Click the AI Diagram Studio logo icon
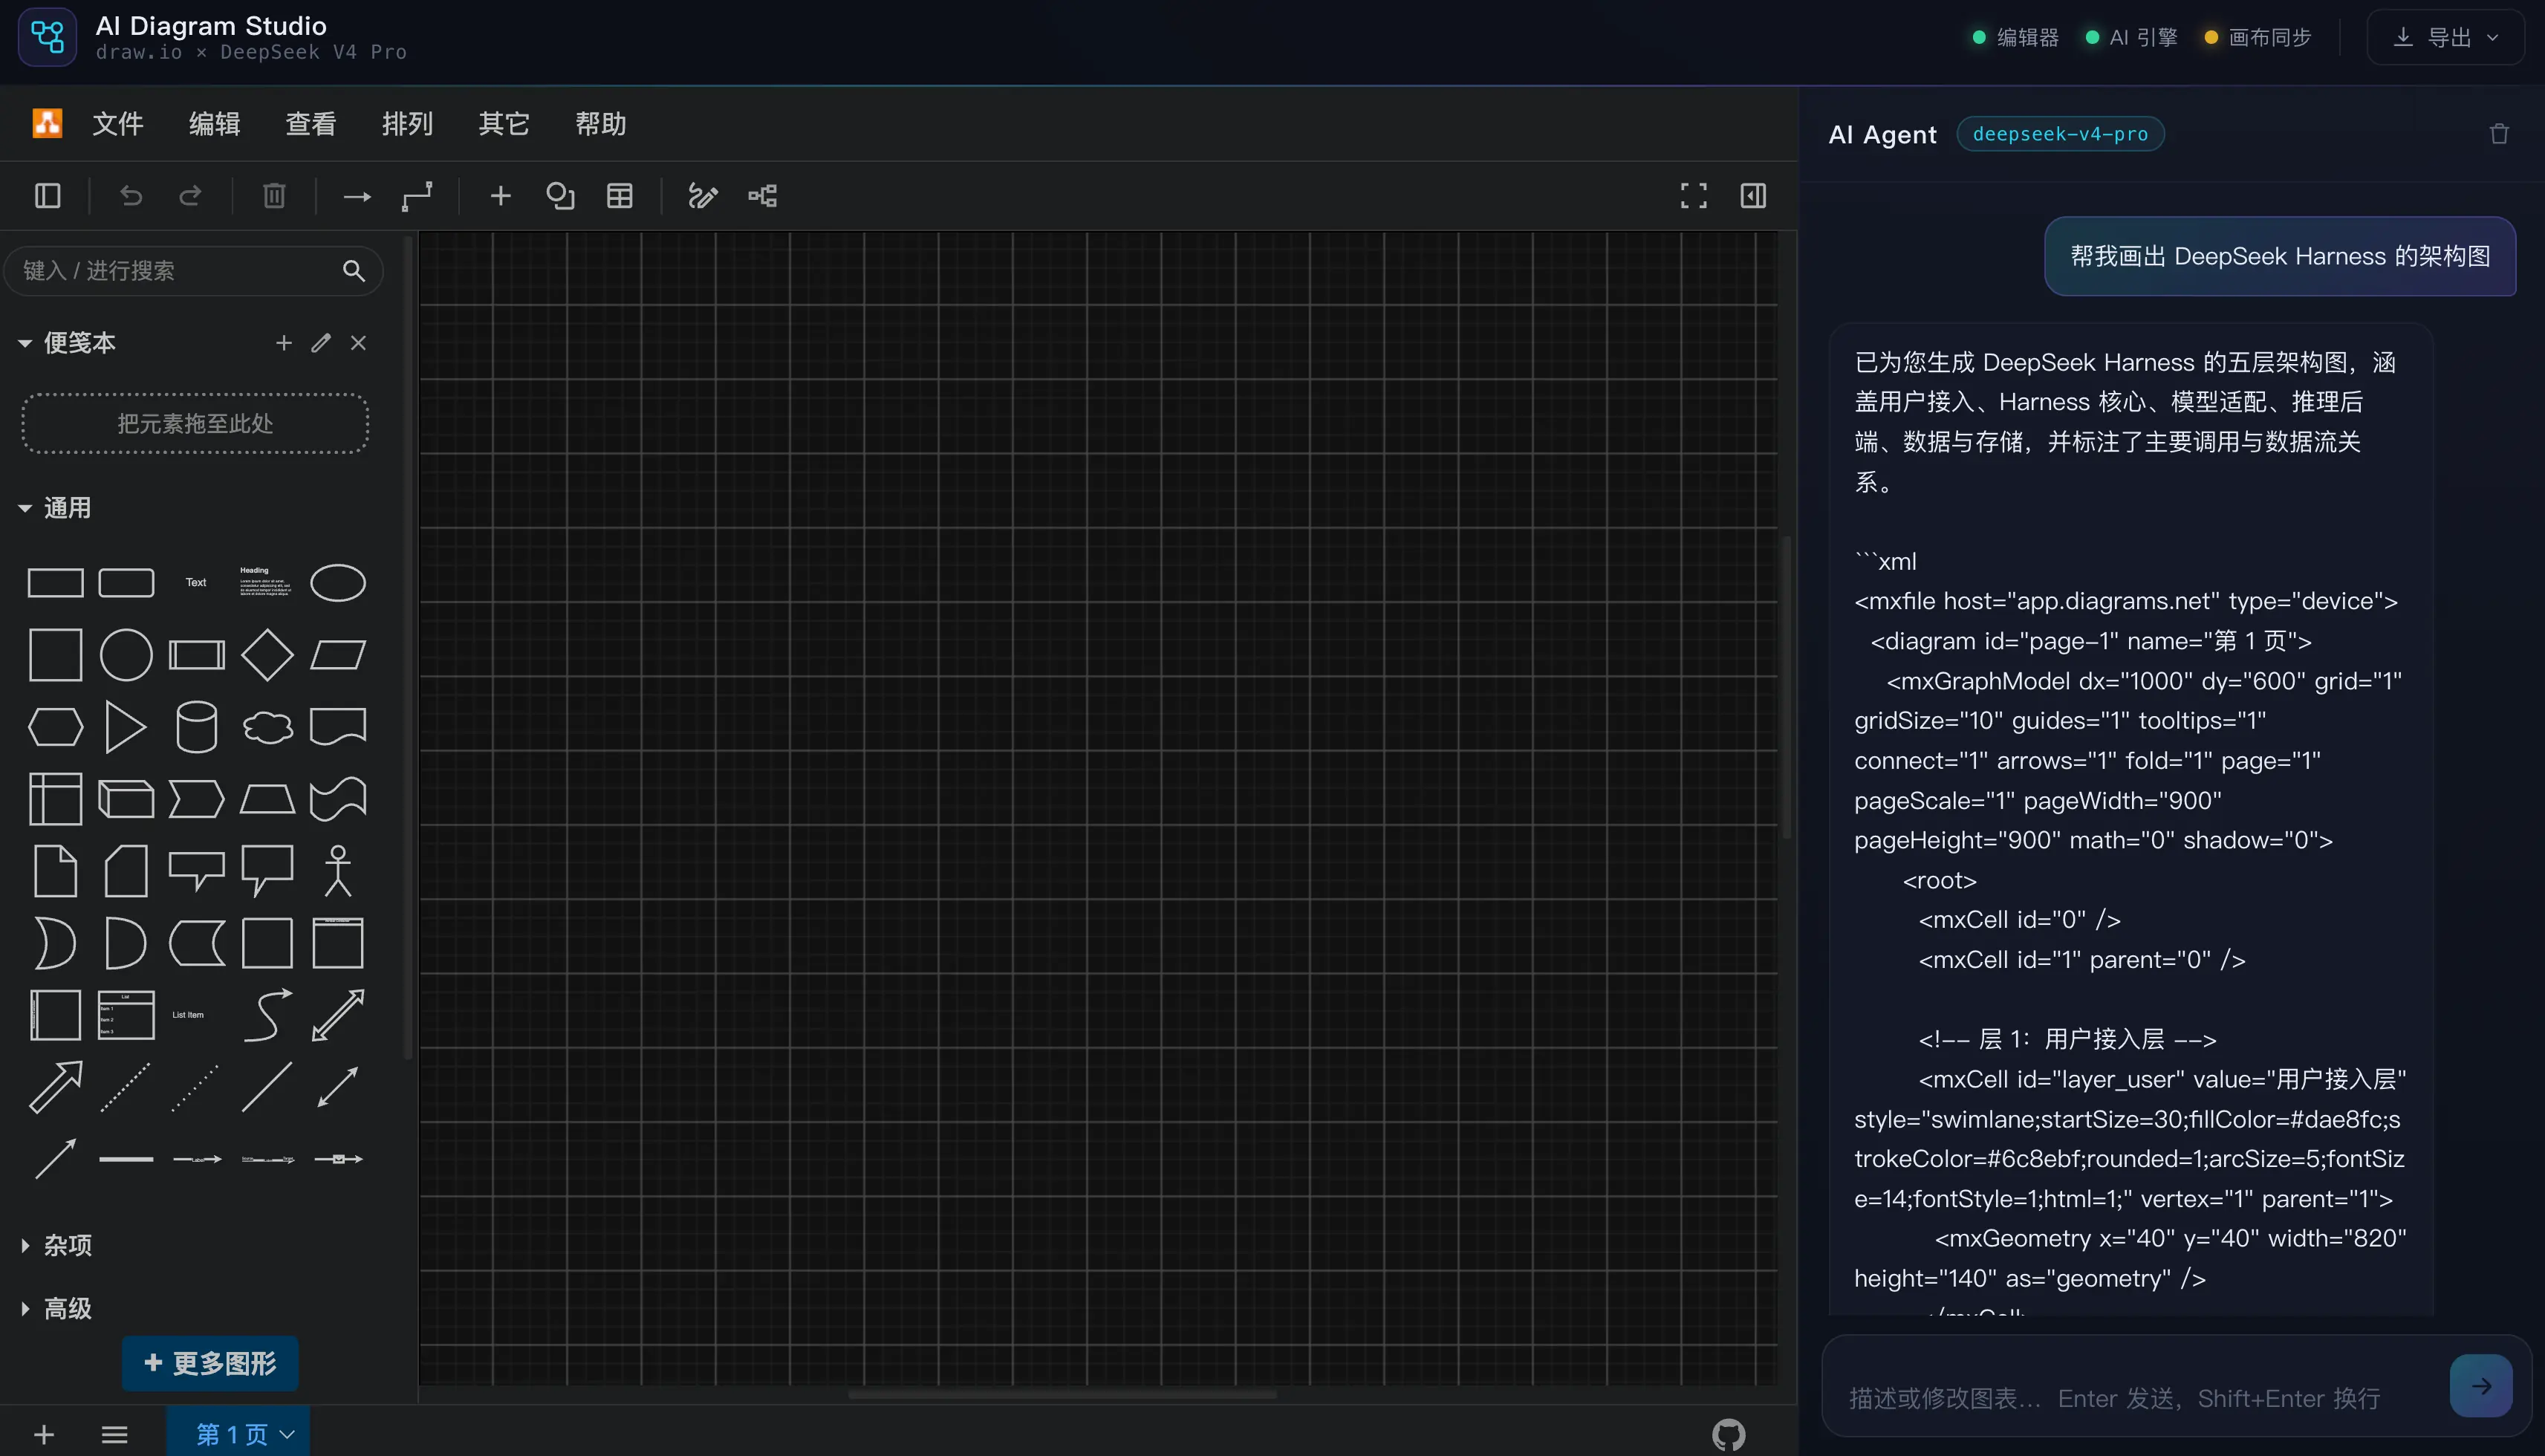This screenshot has width=2545, height=1456. pyautogui.click(x=47, y=37)
